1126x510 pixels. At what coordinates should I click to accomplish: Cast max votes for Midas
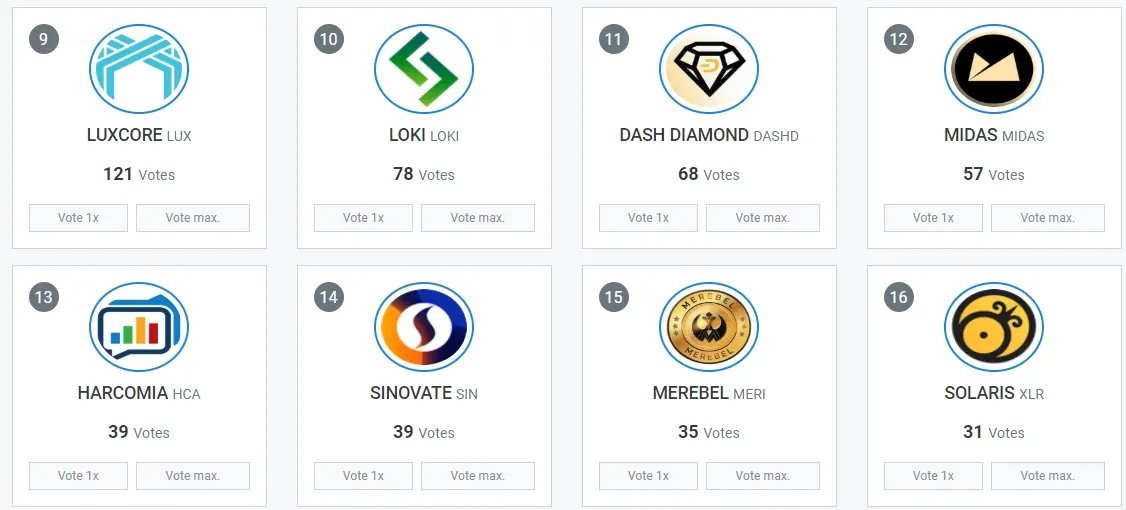pyautogui.click(x=1048, y=218)
